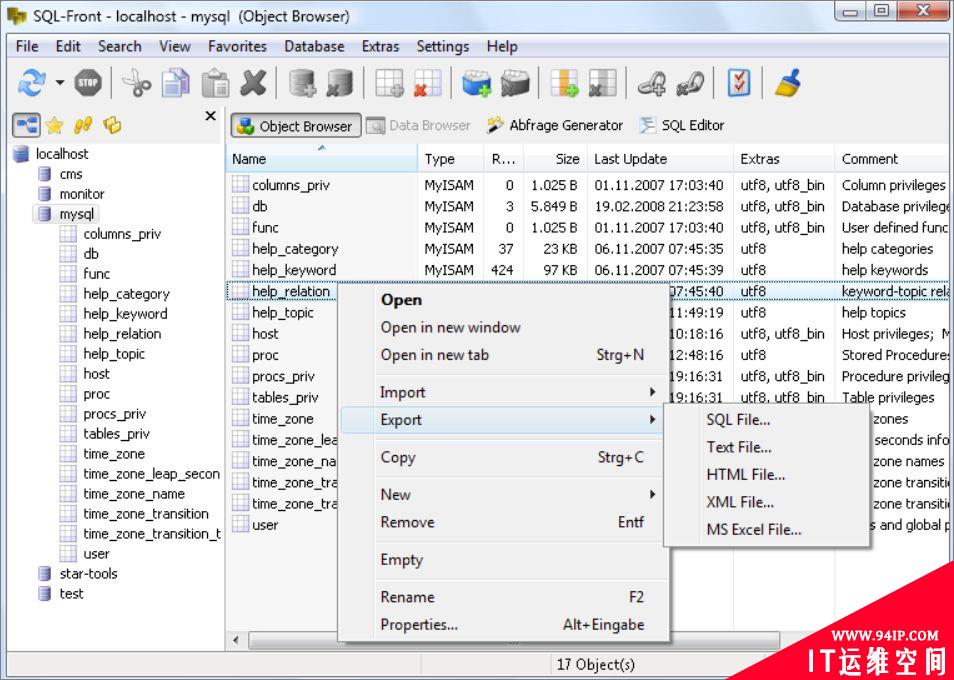
Task: Open the Database menu
Action: tap(314, 46)
